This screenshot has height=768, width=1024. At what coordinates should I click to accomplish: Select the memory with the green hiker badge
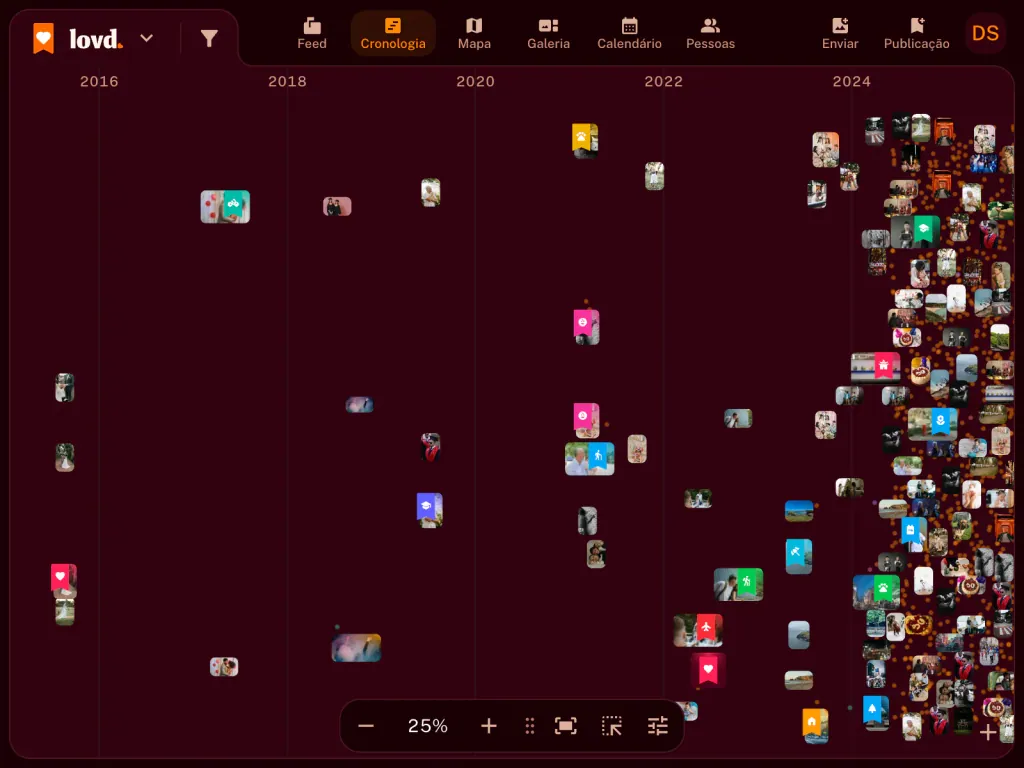pyautogui.click(x=739, y=584)
